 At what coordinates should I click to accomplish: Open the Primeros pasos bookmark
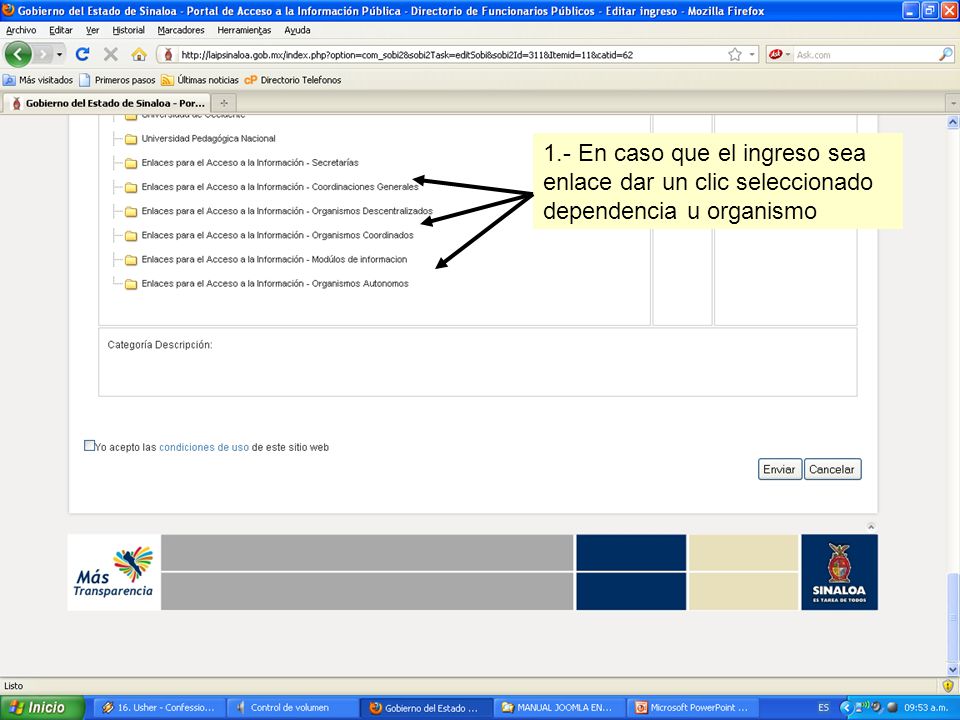pos(117,80)
